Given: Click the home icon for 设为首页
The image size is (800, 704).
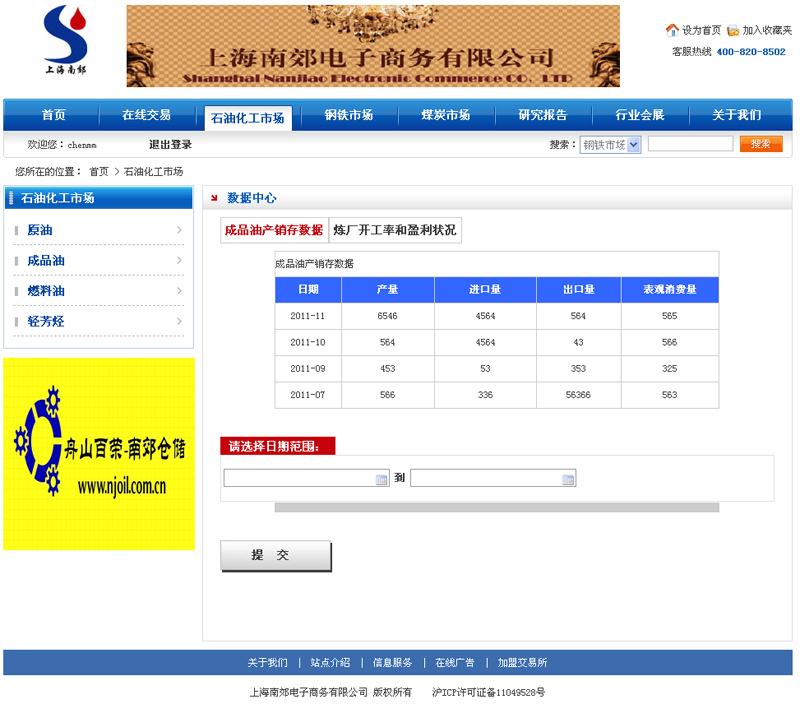Looking at the screenshot, I should point(672,30).
